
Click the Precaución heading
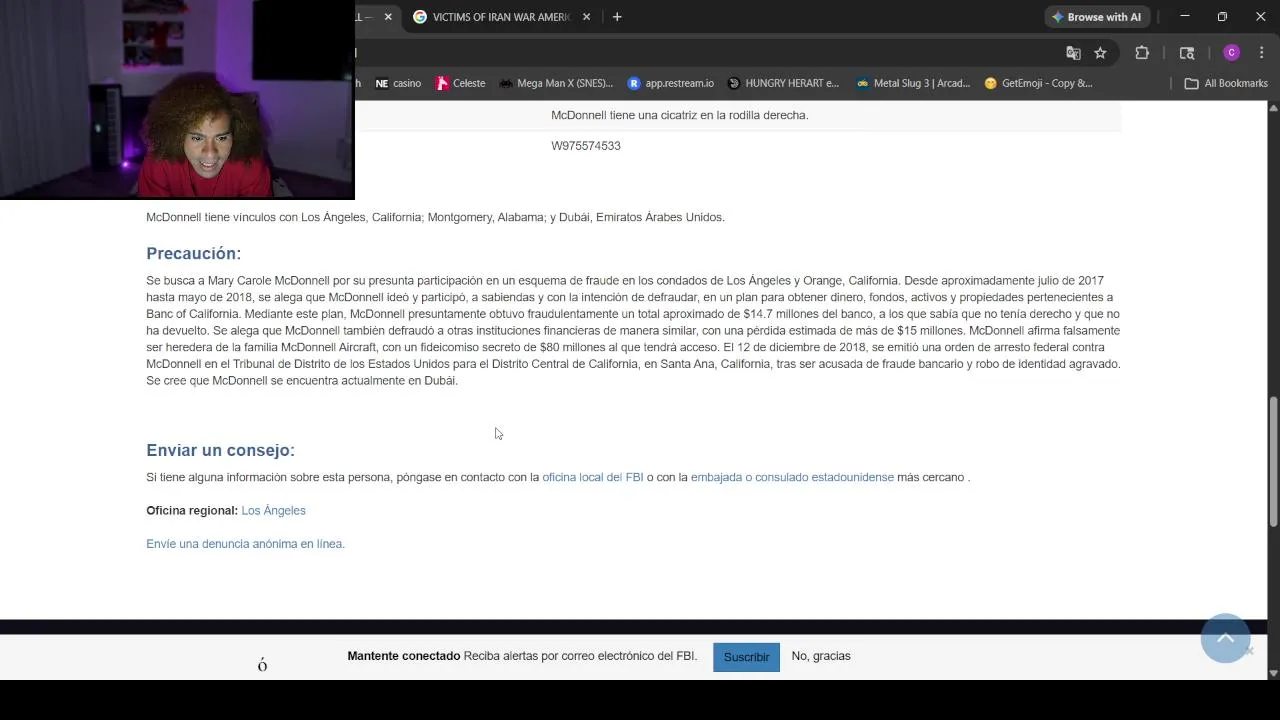coord(193,253)
